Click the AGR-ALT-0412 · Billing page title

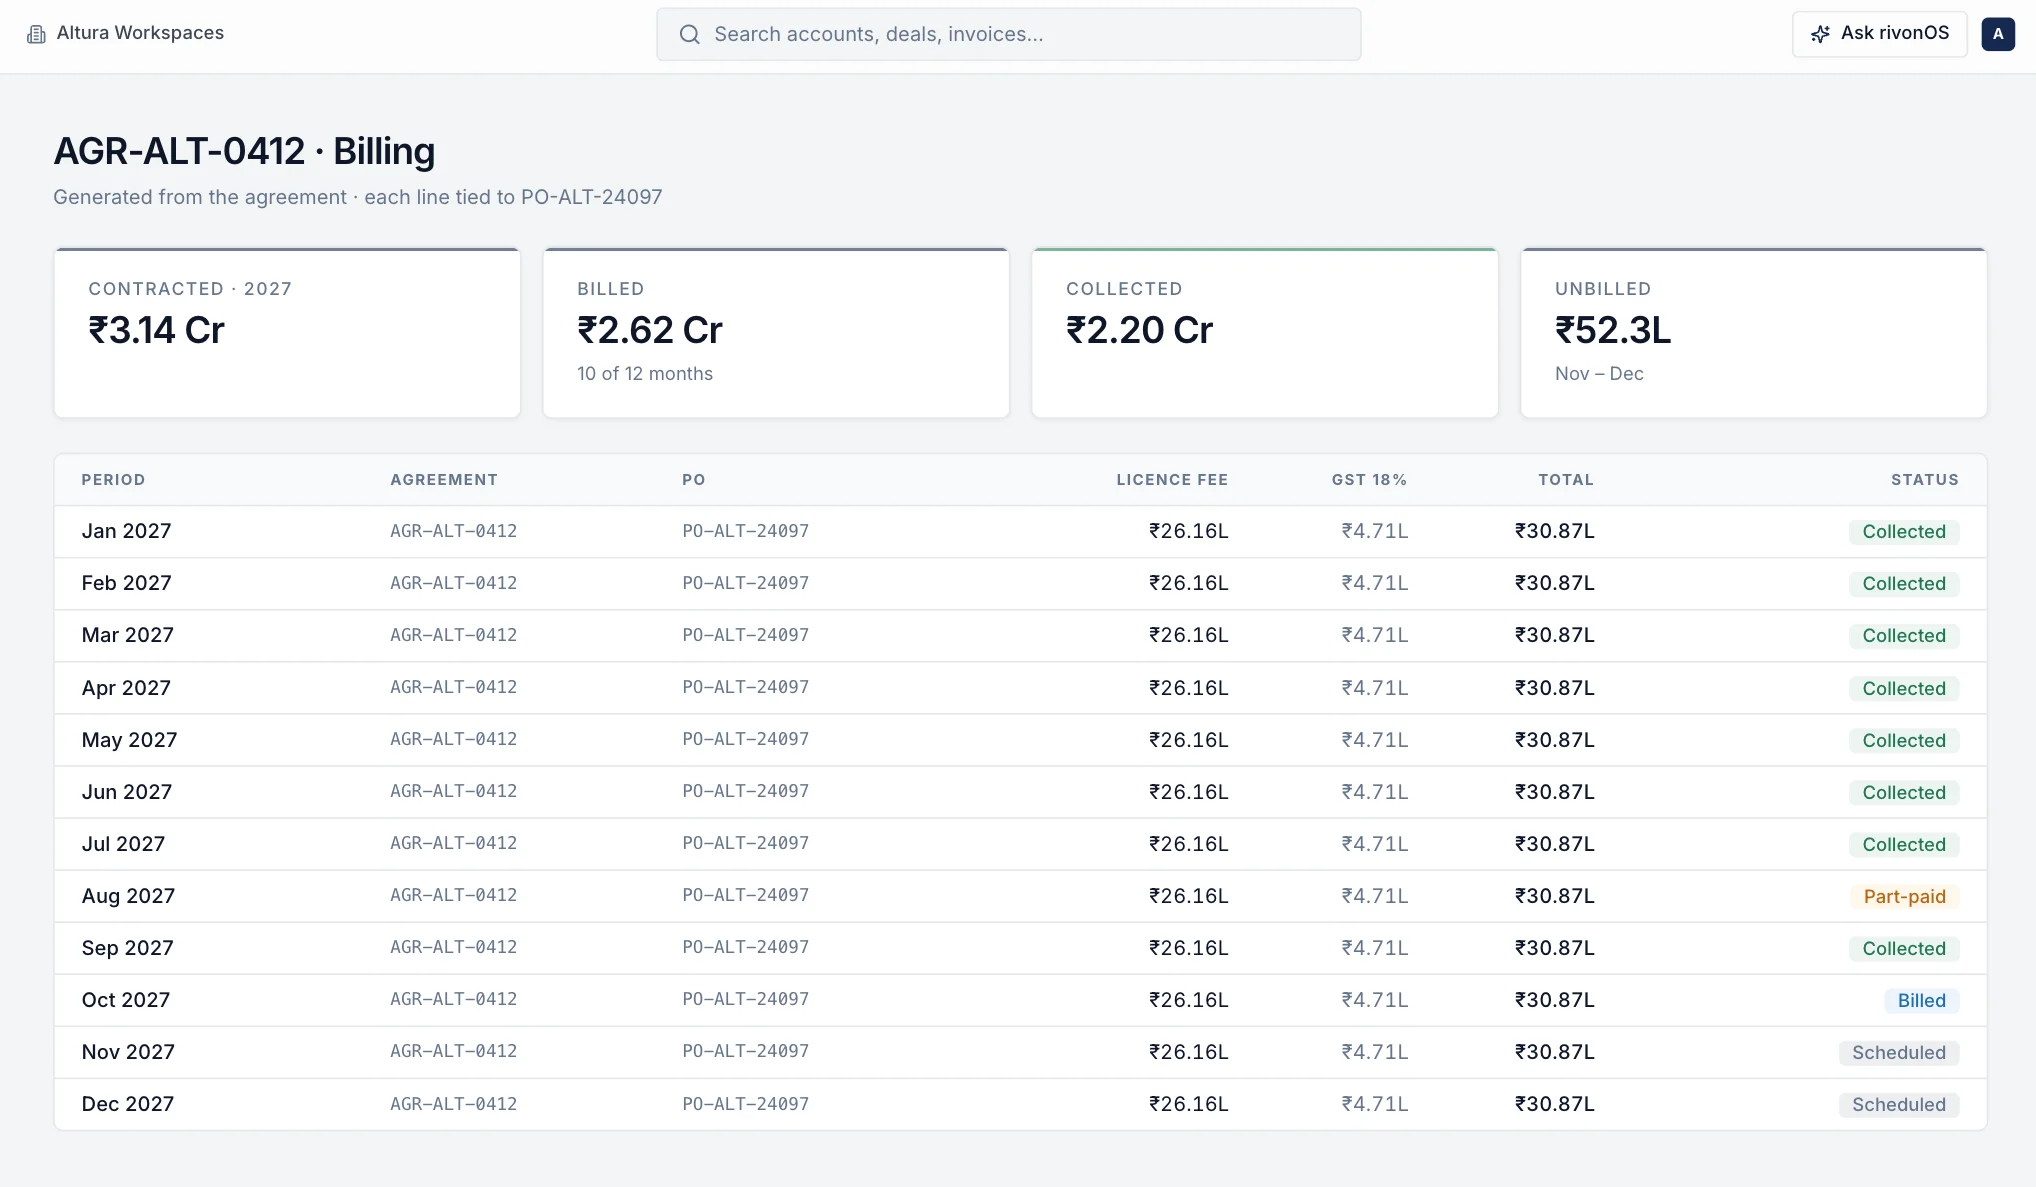244,151
